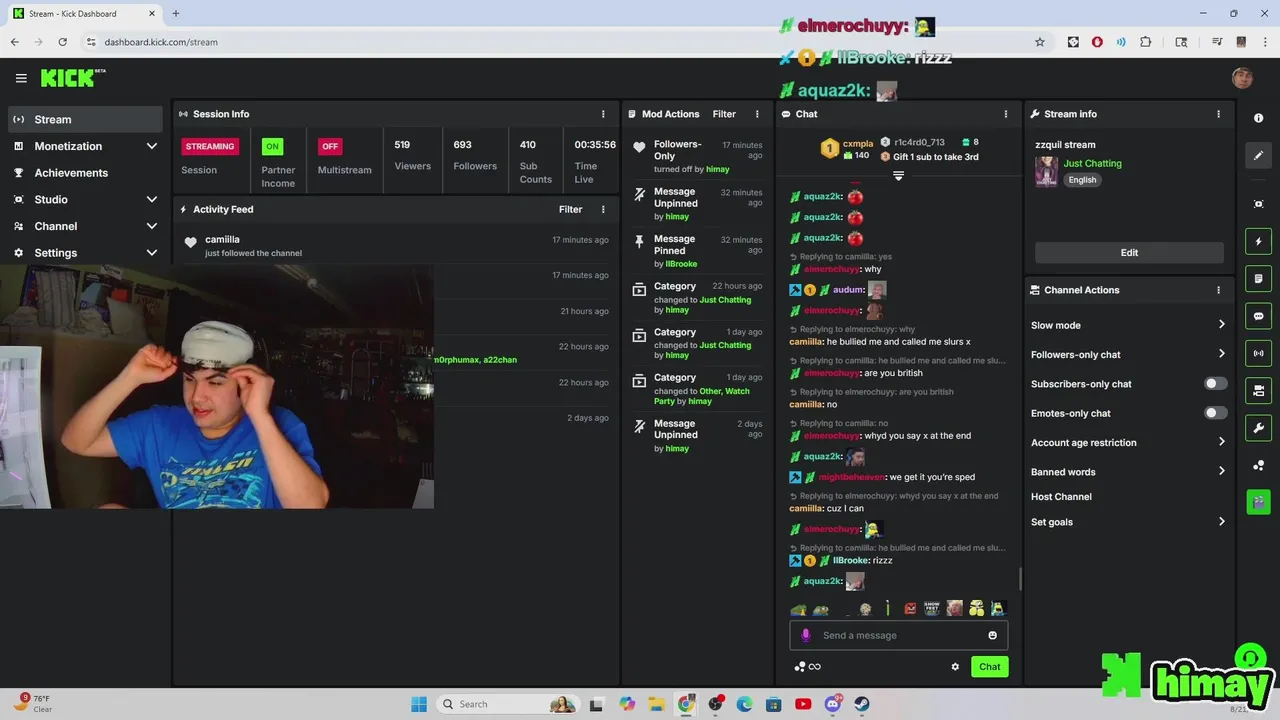Click the focus frame icon in right sidebar
The width and height of the screenshot is (1280, 720).
(1258, 204)
